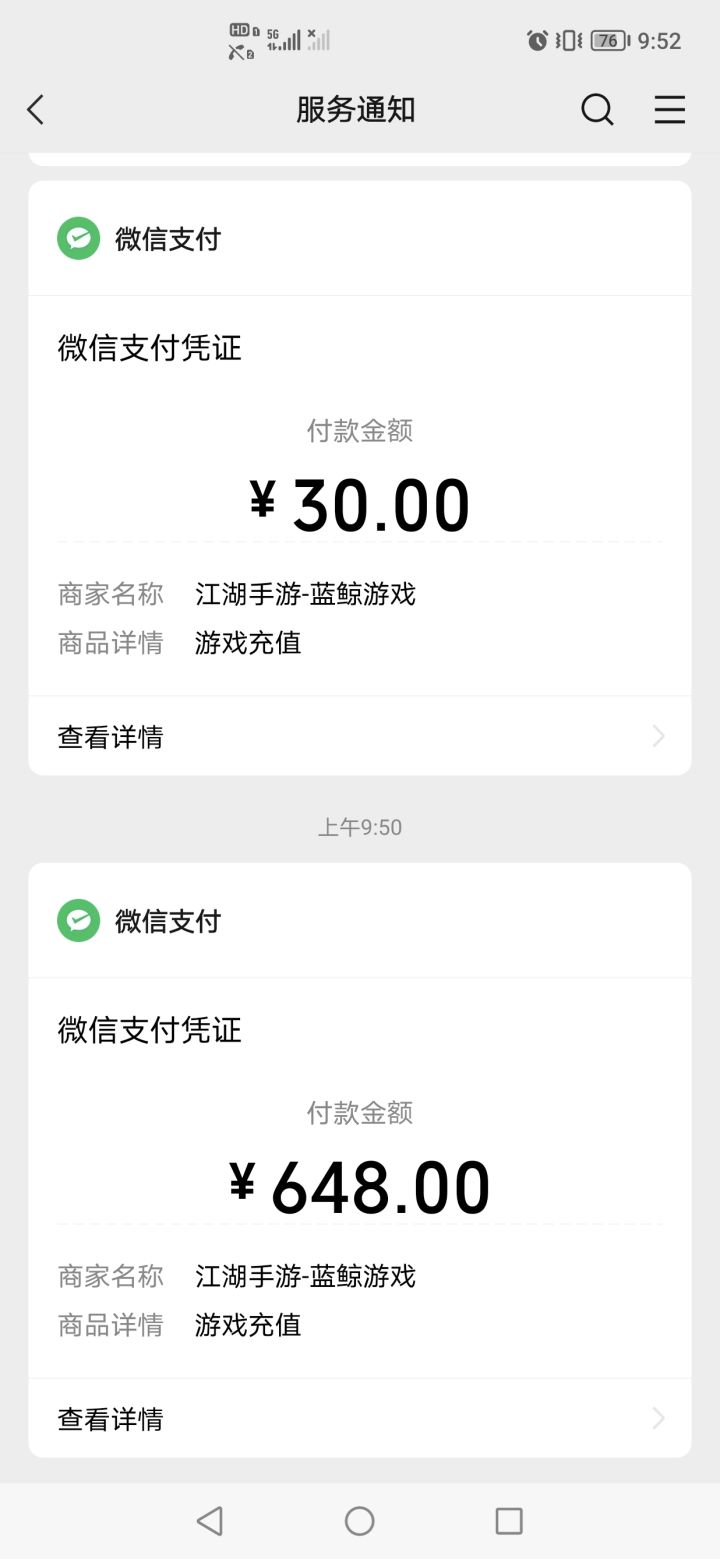Viewport: 720px width, 1559px height.
Task: Open 查看详情 for the ¥648.00 payment
Action: pos(110,1419)
